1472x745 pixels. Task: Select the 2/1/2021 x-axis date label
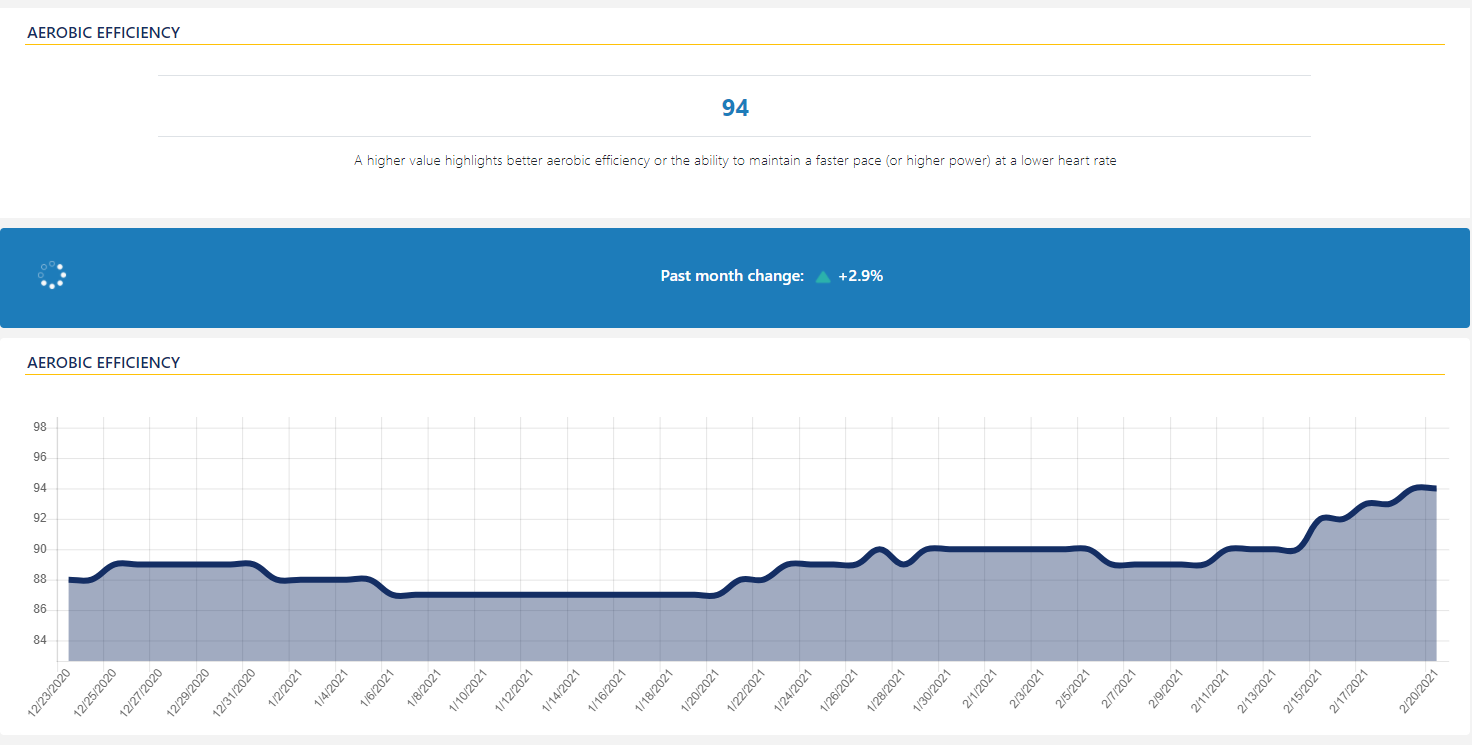pos(981,688)
